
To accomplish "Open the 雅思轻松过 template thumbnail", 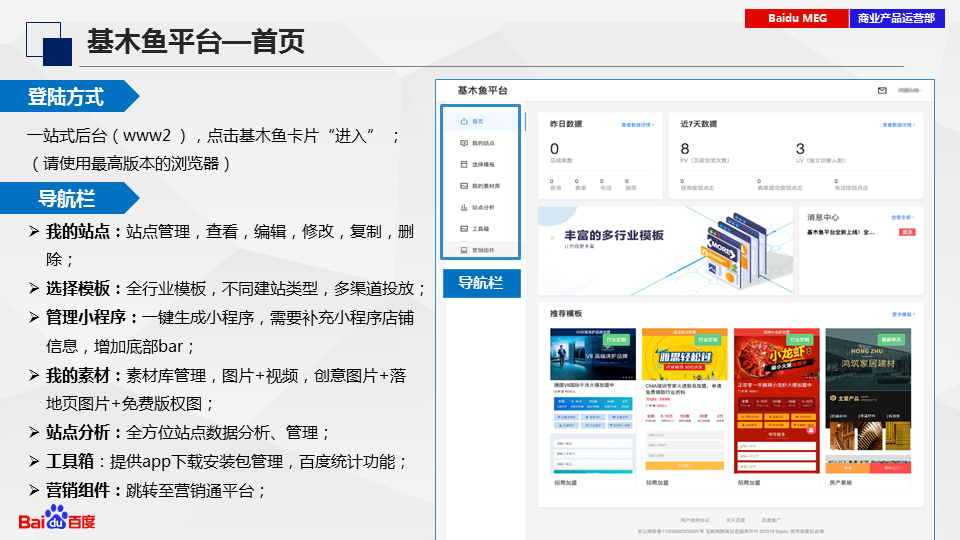I will (684, 401).
